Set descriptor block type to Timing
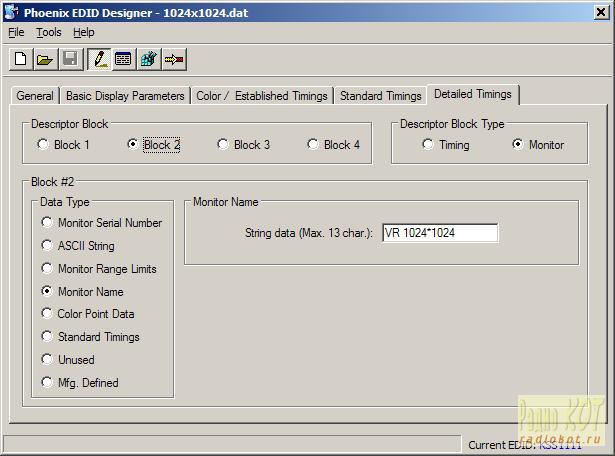The width and height of the screenshot is (615, 456). (x=428, y=145)
